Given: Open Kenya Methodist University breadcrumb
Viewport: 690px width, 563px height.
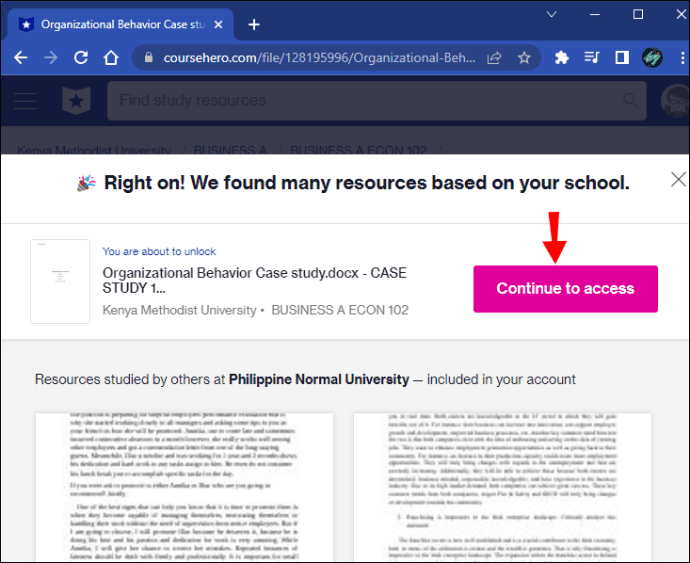Looking at the screenshot, I should 94,150.
